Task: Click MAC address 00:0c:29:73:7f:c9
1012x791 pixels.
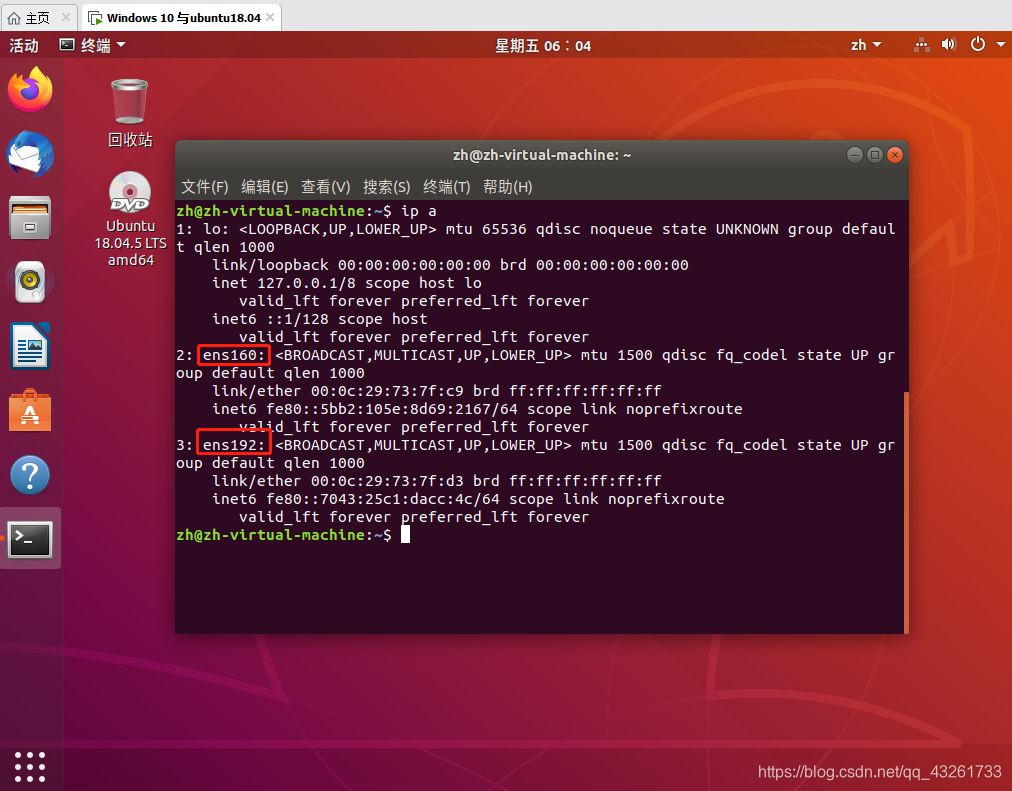Action: [387, 391]
